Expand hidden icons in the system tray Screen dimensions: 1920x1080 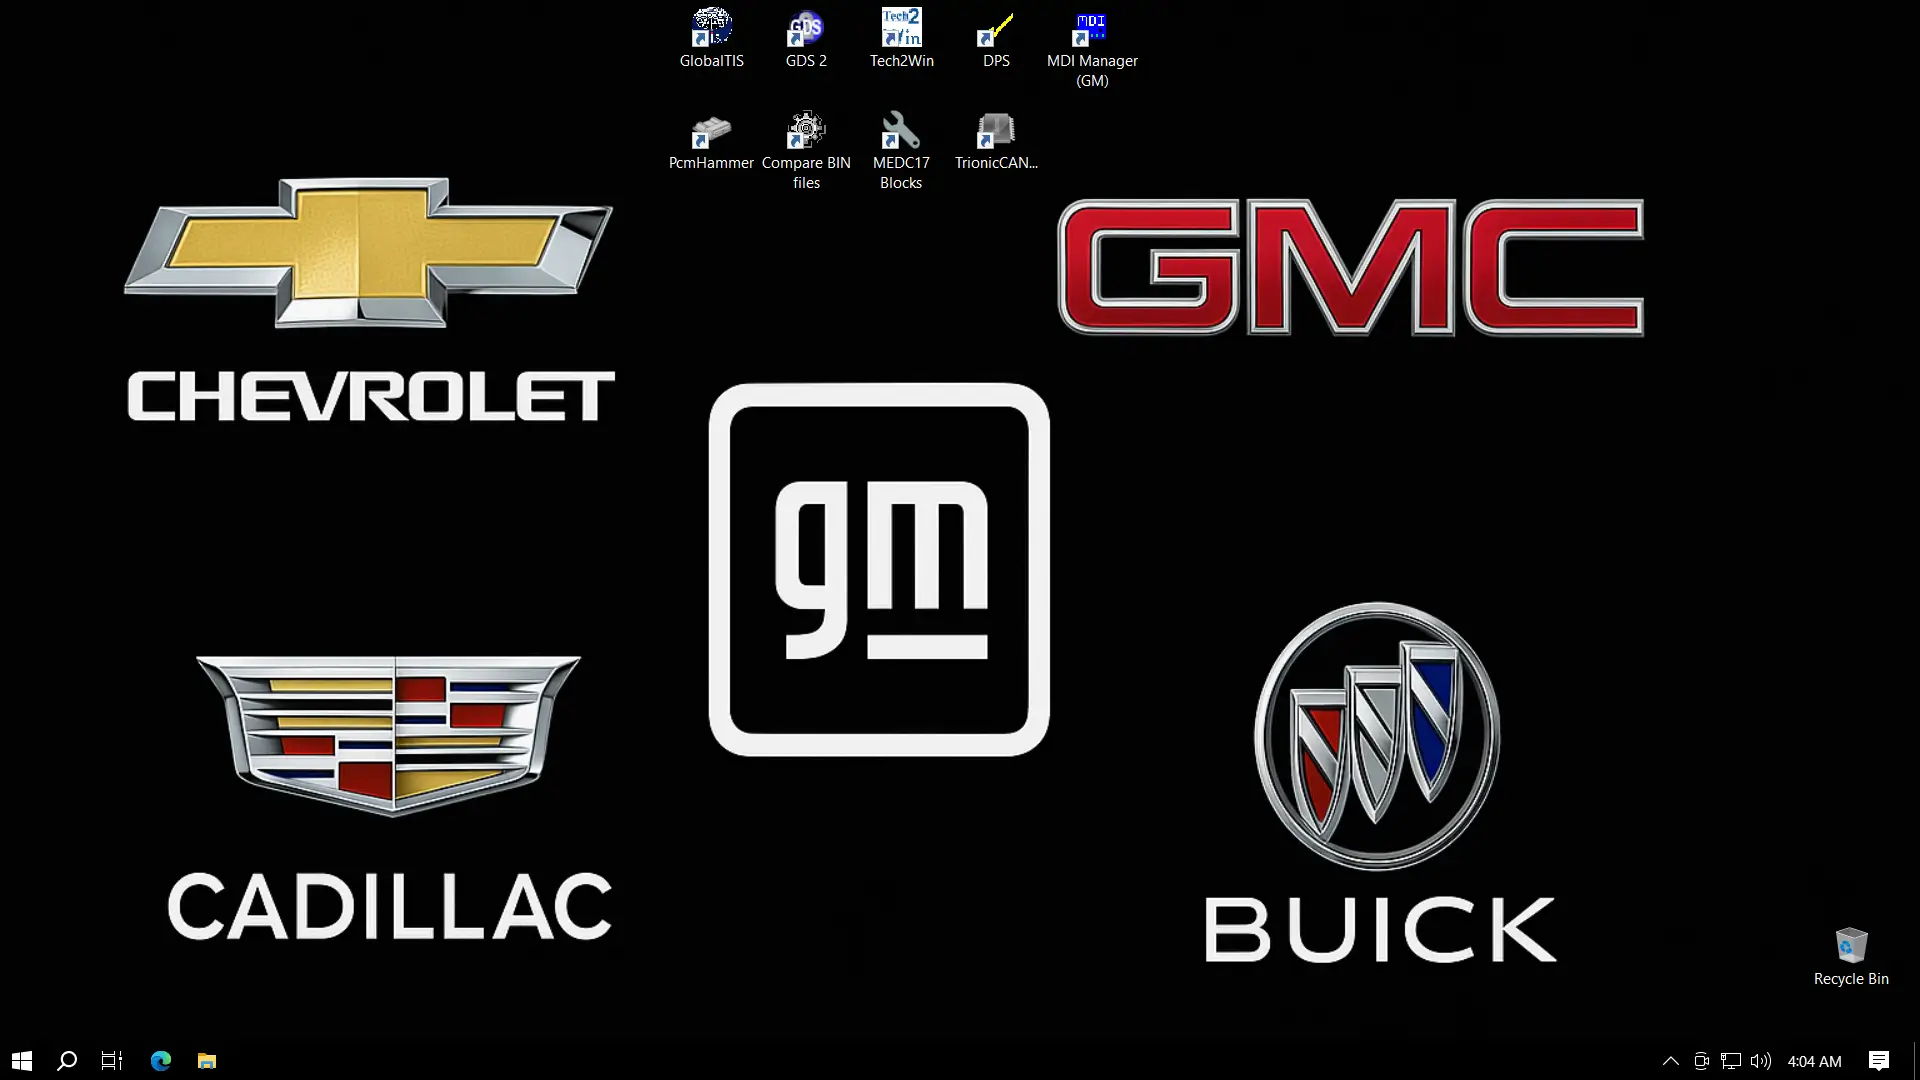pyautogui.click(x=1669, y=1061)
